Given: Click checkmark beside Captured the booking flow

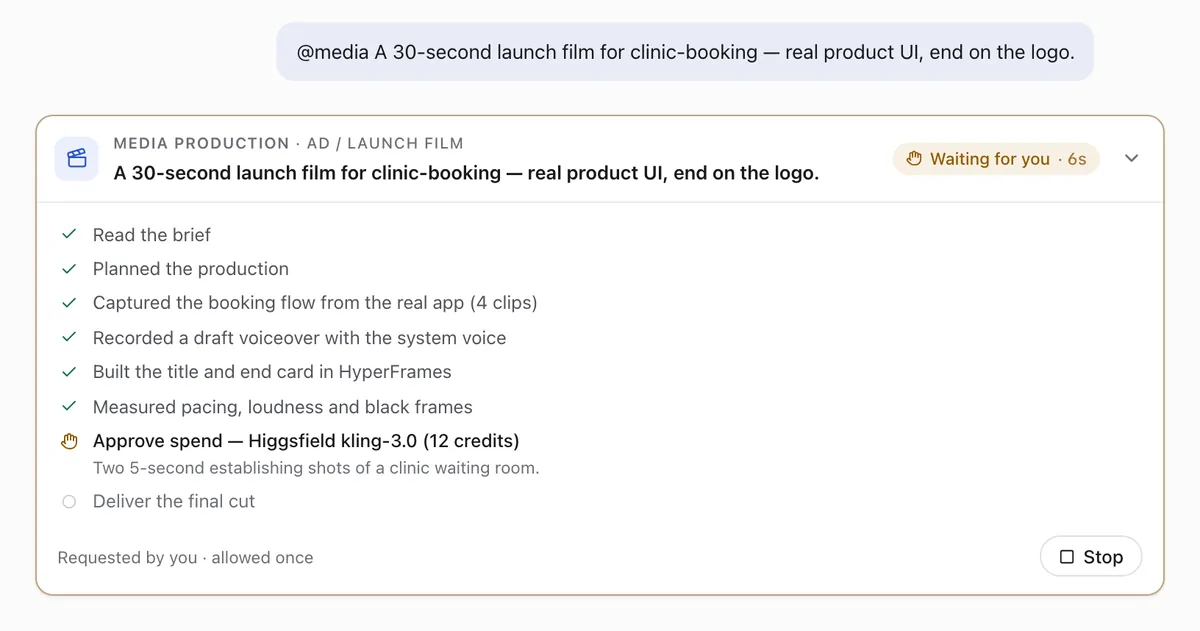Looking at the screenshot, I should [69, 303].
